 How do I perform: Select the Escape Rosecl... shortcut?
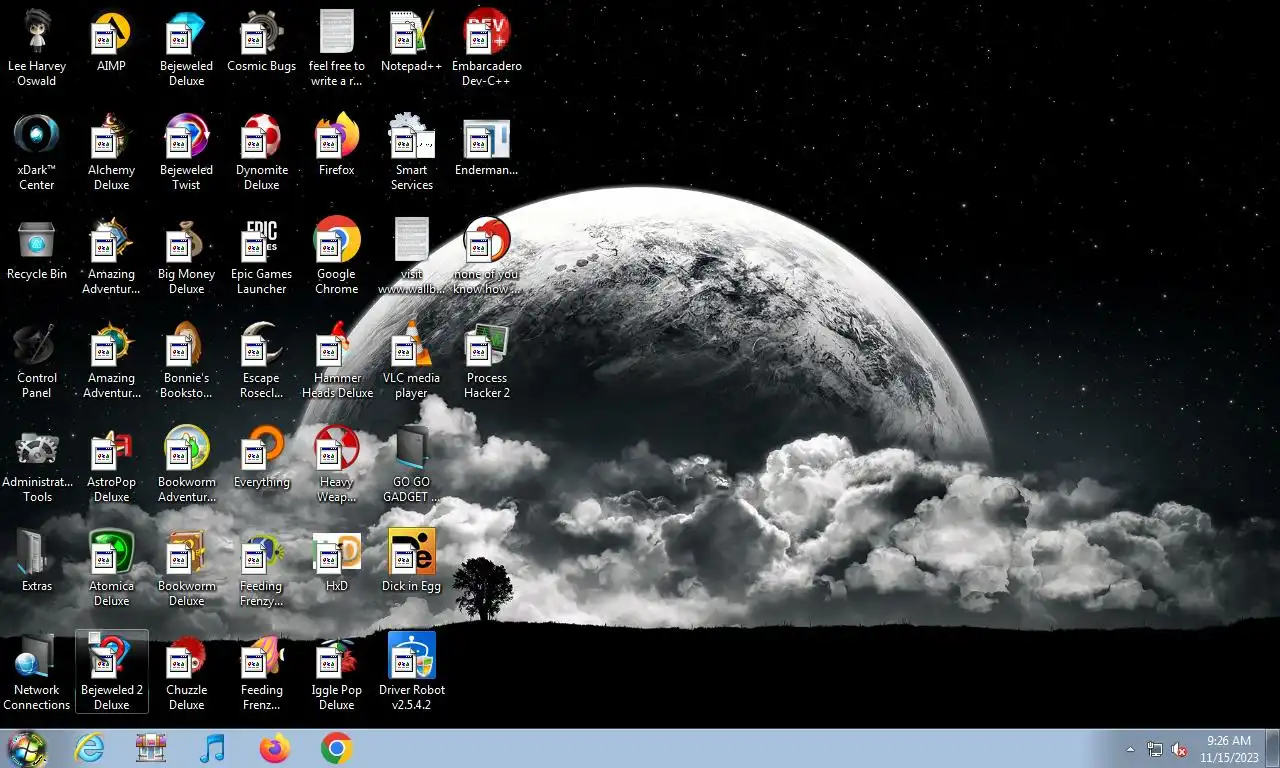coord(261,360)
